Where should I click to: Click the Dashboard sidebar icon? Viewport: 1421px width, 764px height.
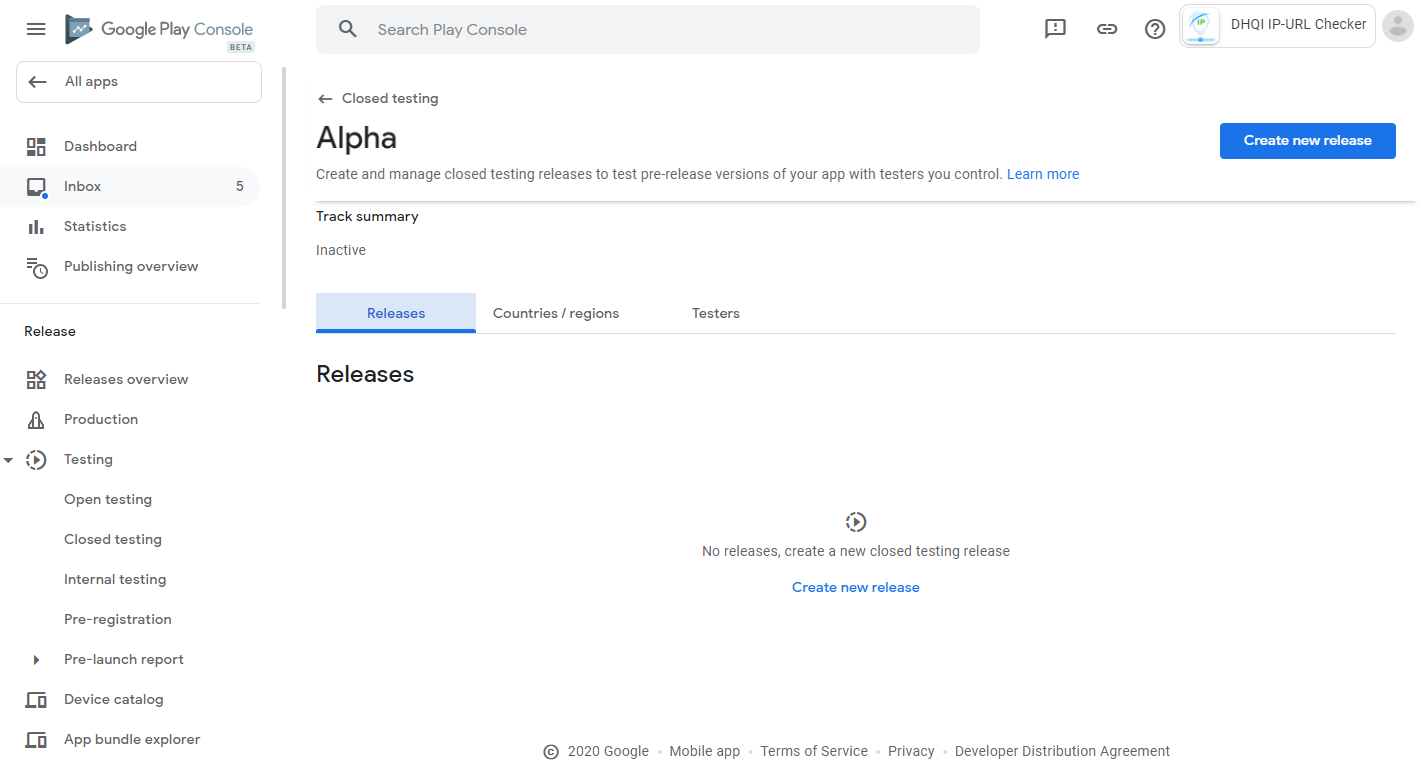click(36, 147)
